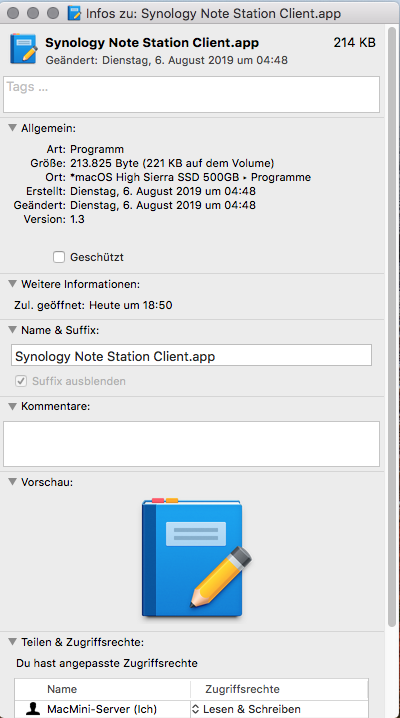Enable the Geschützt checkbox

coord(59,257)
